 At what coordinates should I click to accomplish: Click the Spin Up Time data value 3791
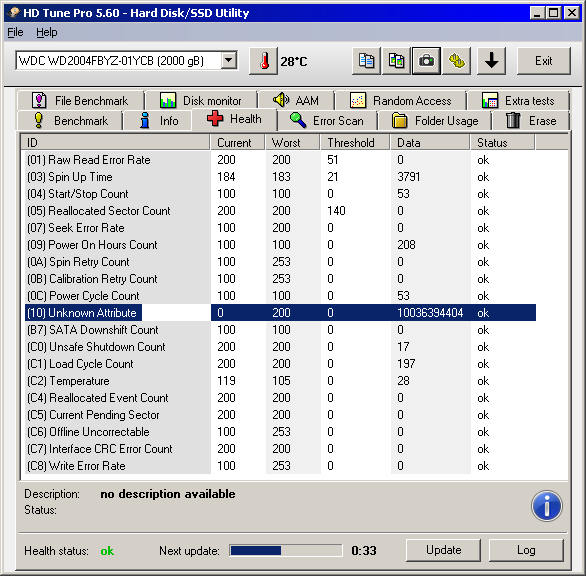409,177
